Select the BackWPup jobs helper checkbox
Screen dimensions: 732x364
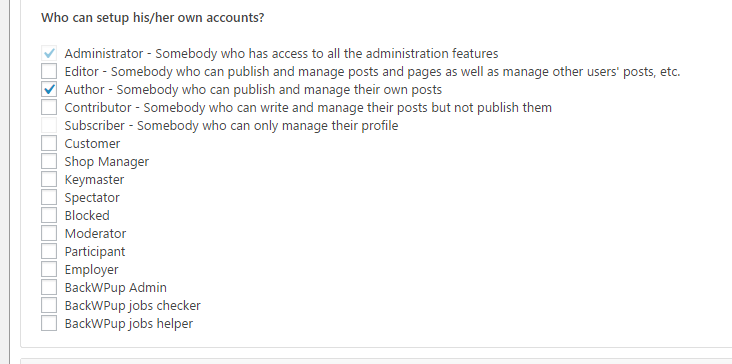pyautogui.click(x=49, y=323)
